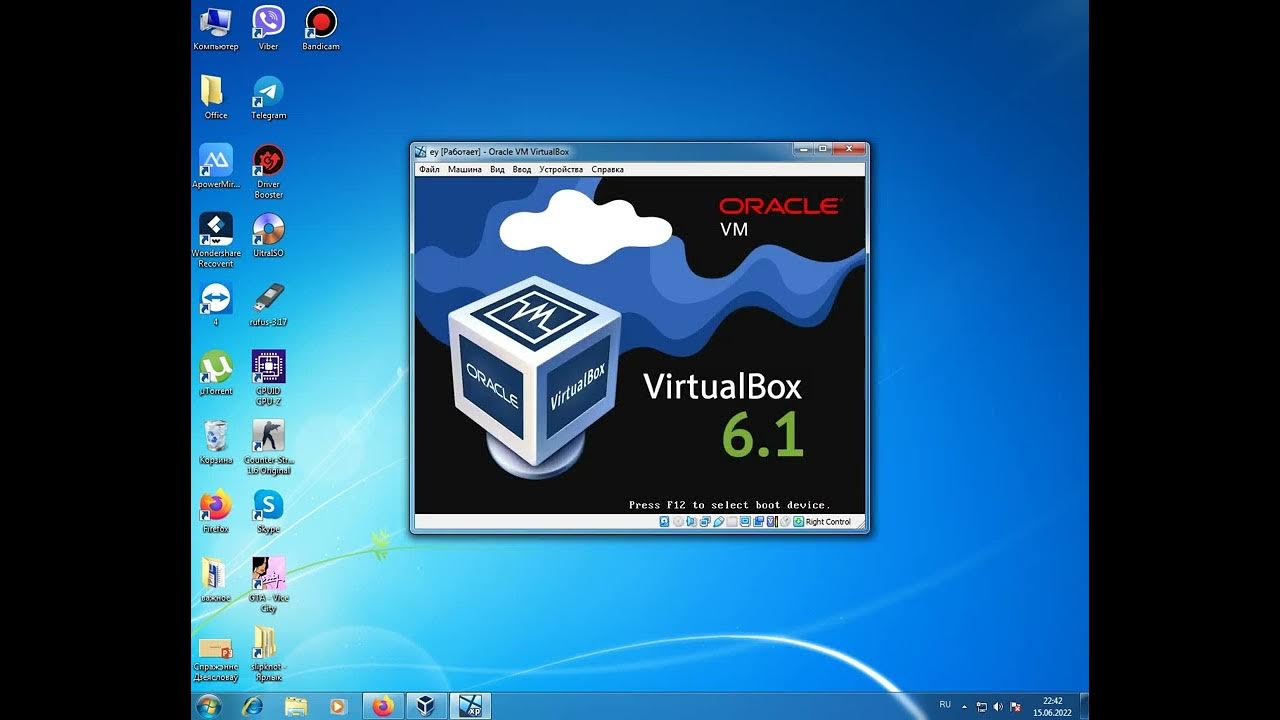Open the Вид menu
Image resolution: width=1280 pixels, height=720 pixels.
point(497,170)
